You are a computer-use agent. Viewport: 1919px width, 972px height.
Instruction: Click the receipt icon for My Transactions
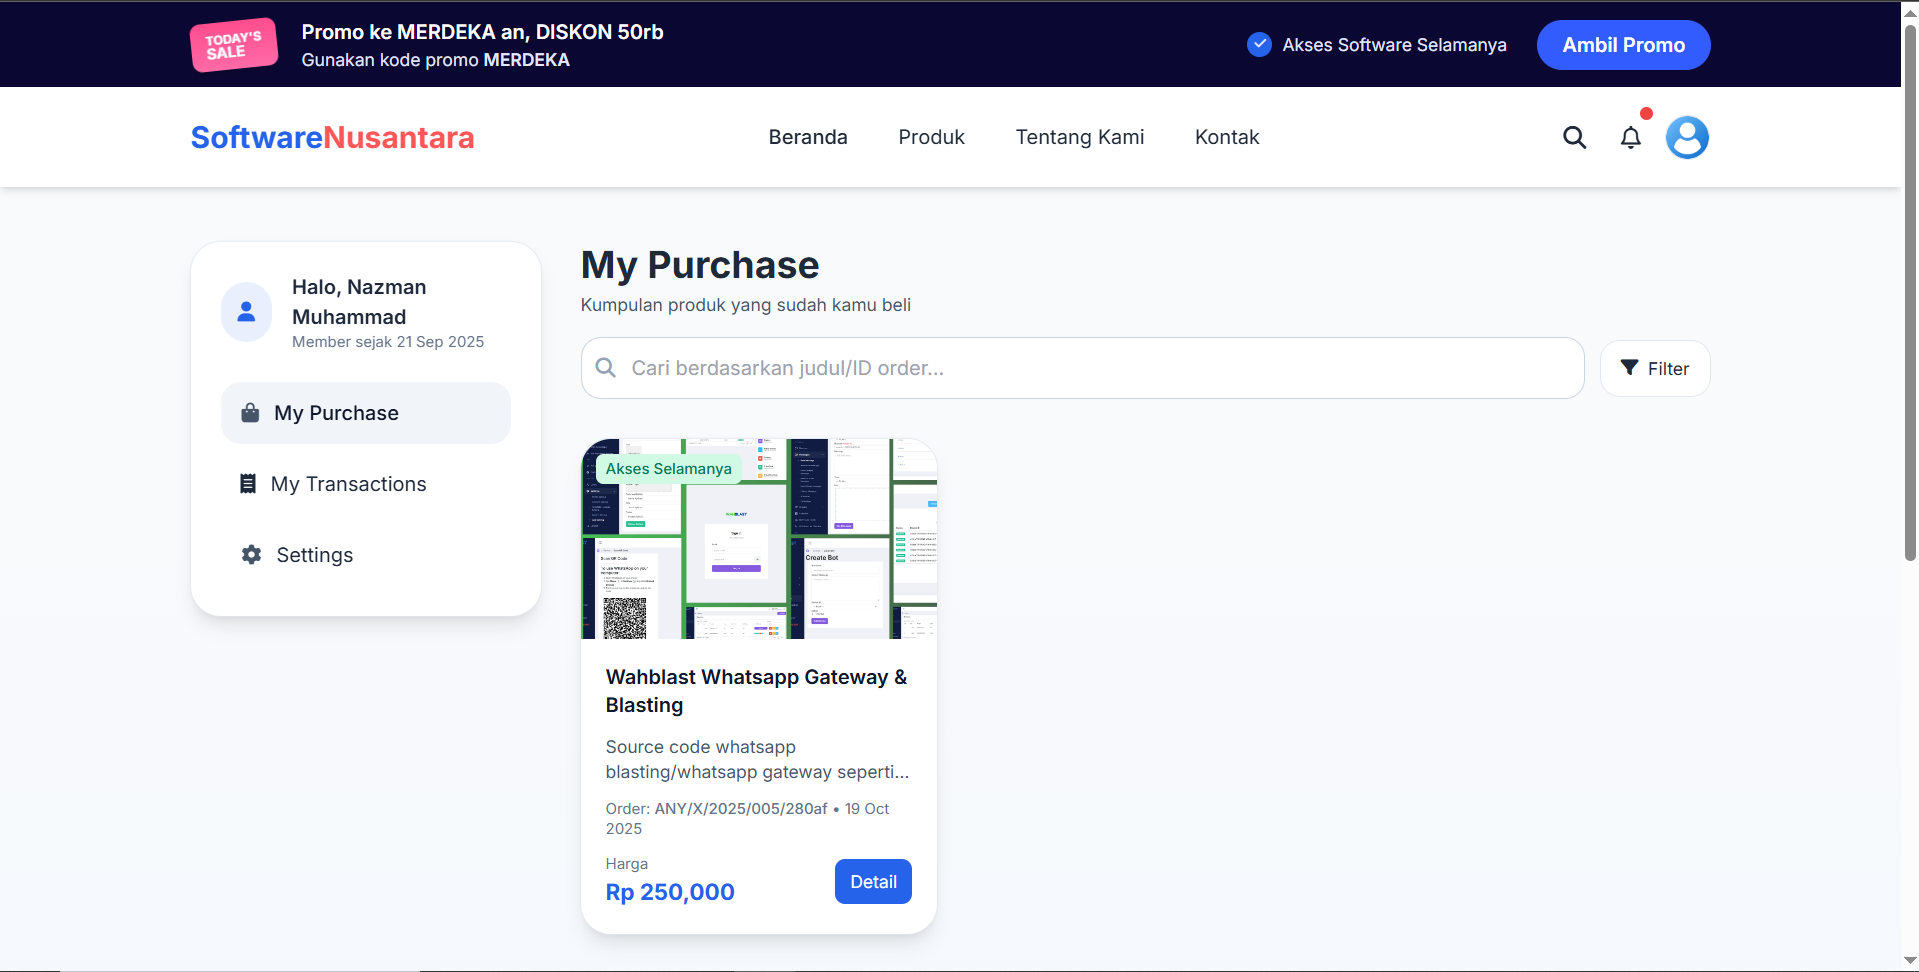pos(248,484)
